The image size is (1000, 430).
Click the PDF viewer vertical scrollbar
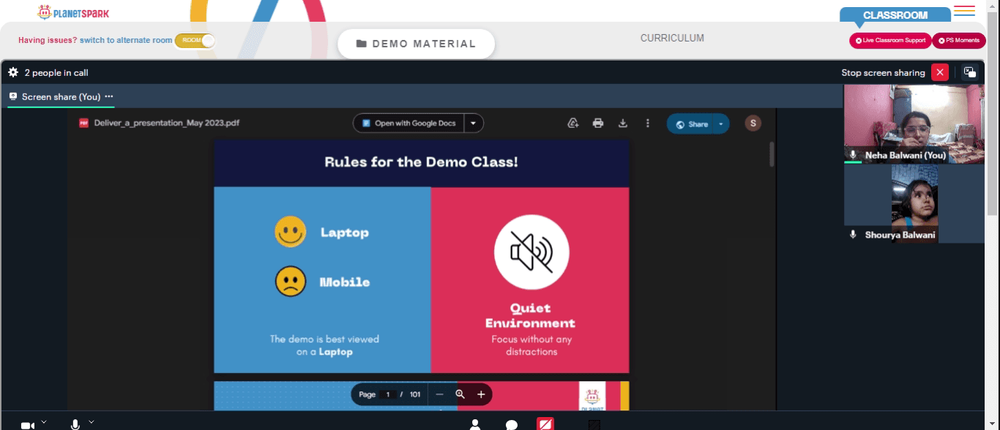click(771, 154)
